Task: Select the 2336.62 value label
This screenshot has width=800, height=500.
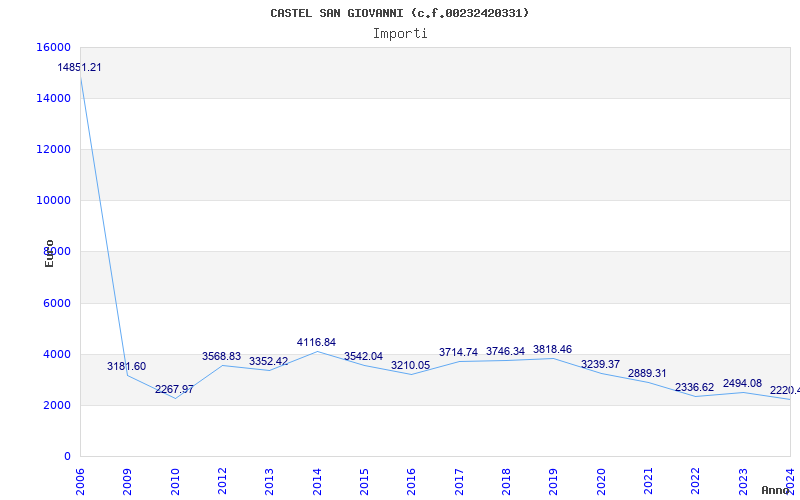Action: 694,387
